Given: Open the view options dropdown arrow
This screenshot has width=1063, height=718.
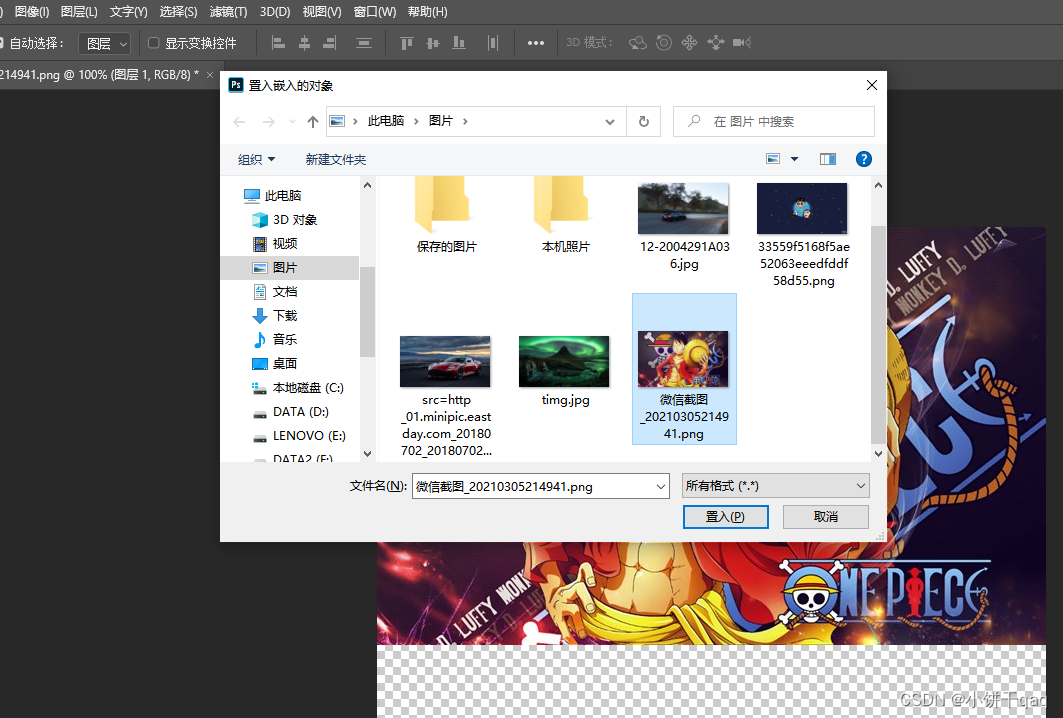Looking at the screenshot, I should click(x=795, y=159).
